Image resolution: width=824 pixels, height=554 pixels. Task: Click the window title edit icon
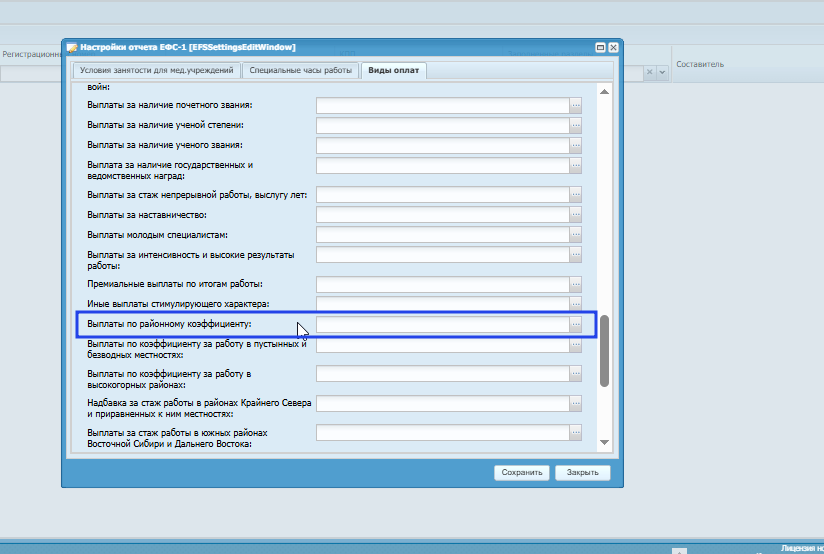72,48
